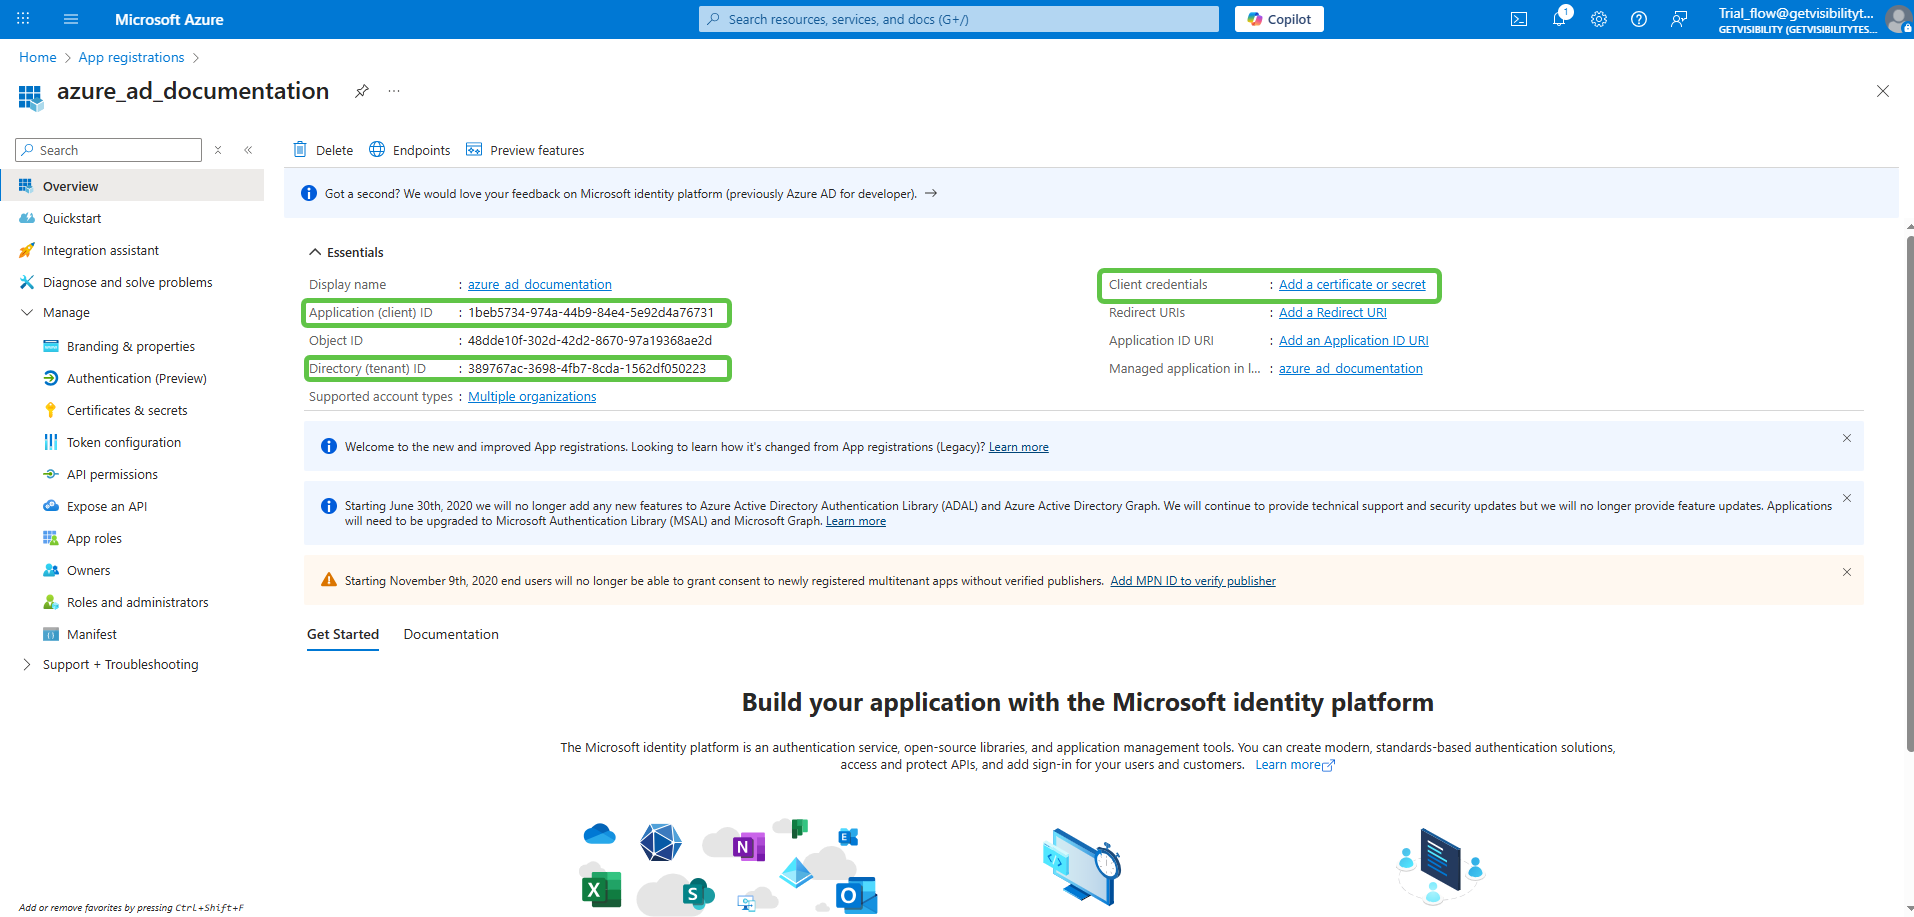Viewport: 1914px width, 917px height.
Task: Open Certificates & secrets in sidebar
Action: click(x=127, y=410)
